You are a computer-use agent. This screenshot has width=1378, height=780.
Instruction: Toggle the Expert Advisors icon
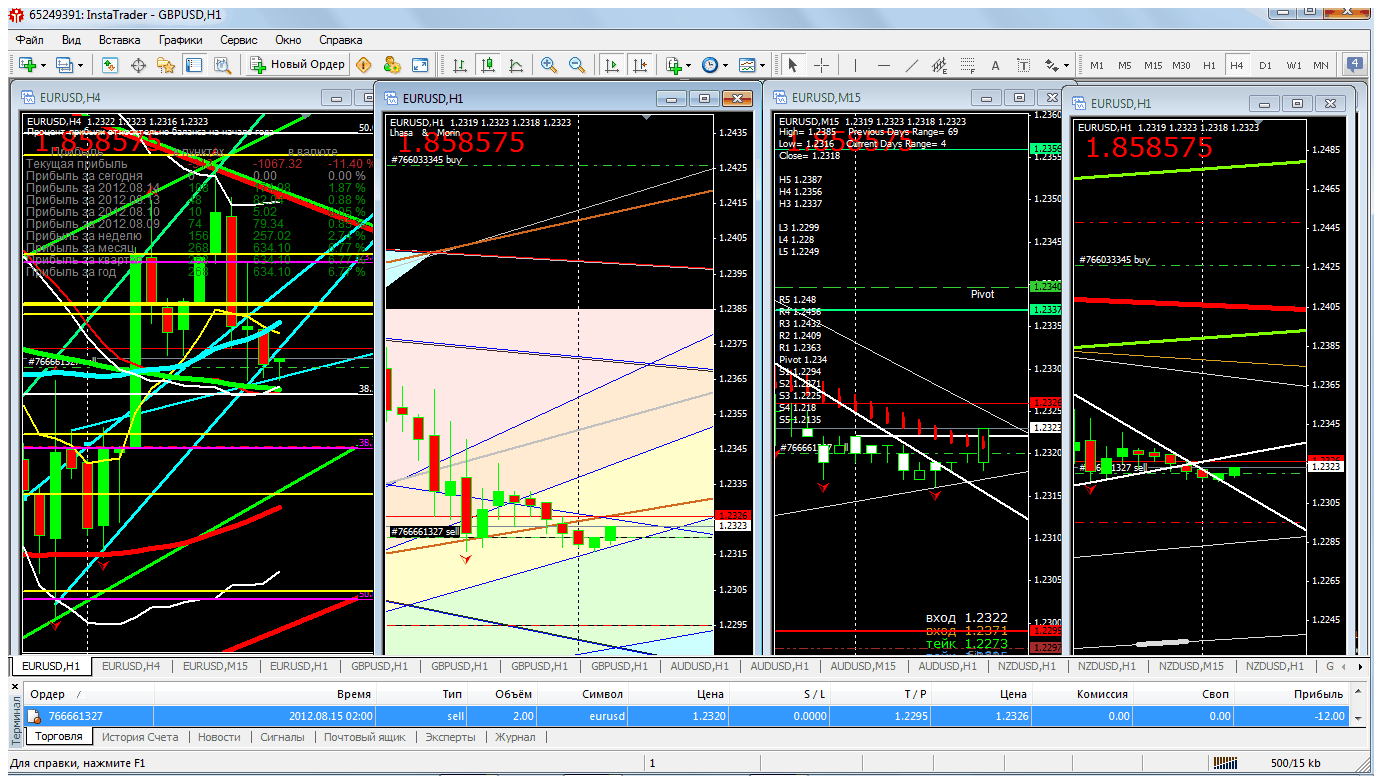click(391, 65)
